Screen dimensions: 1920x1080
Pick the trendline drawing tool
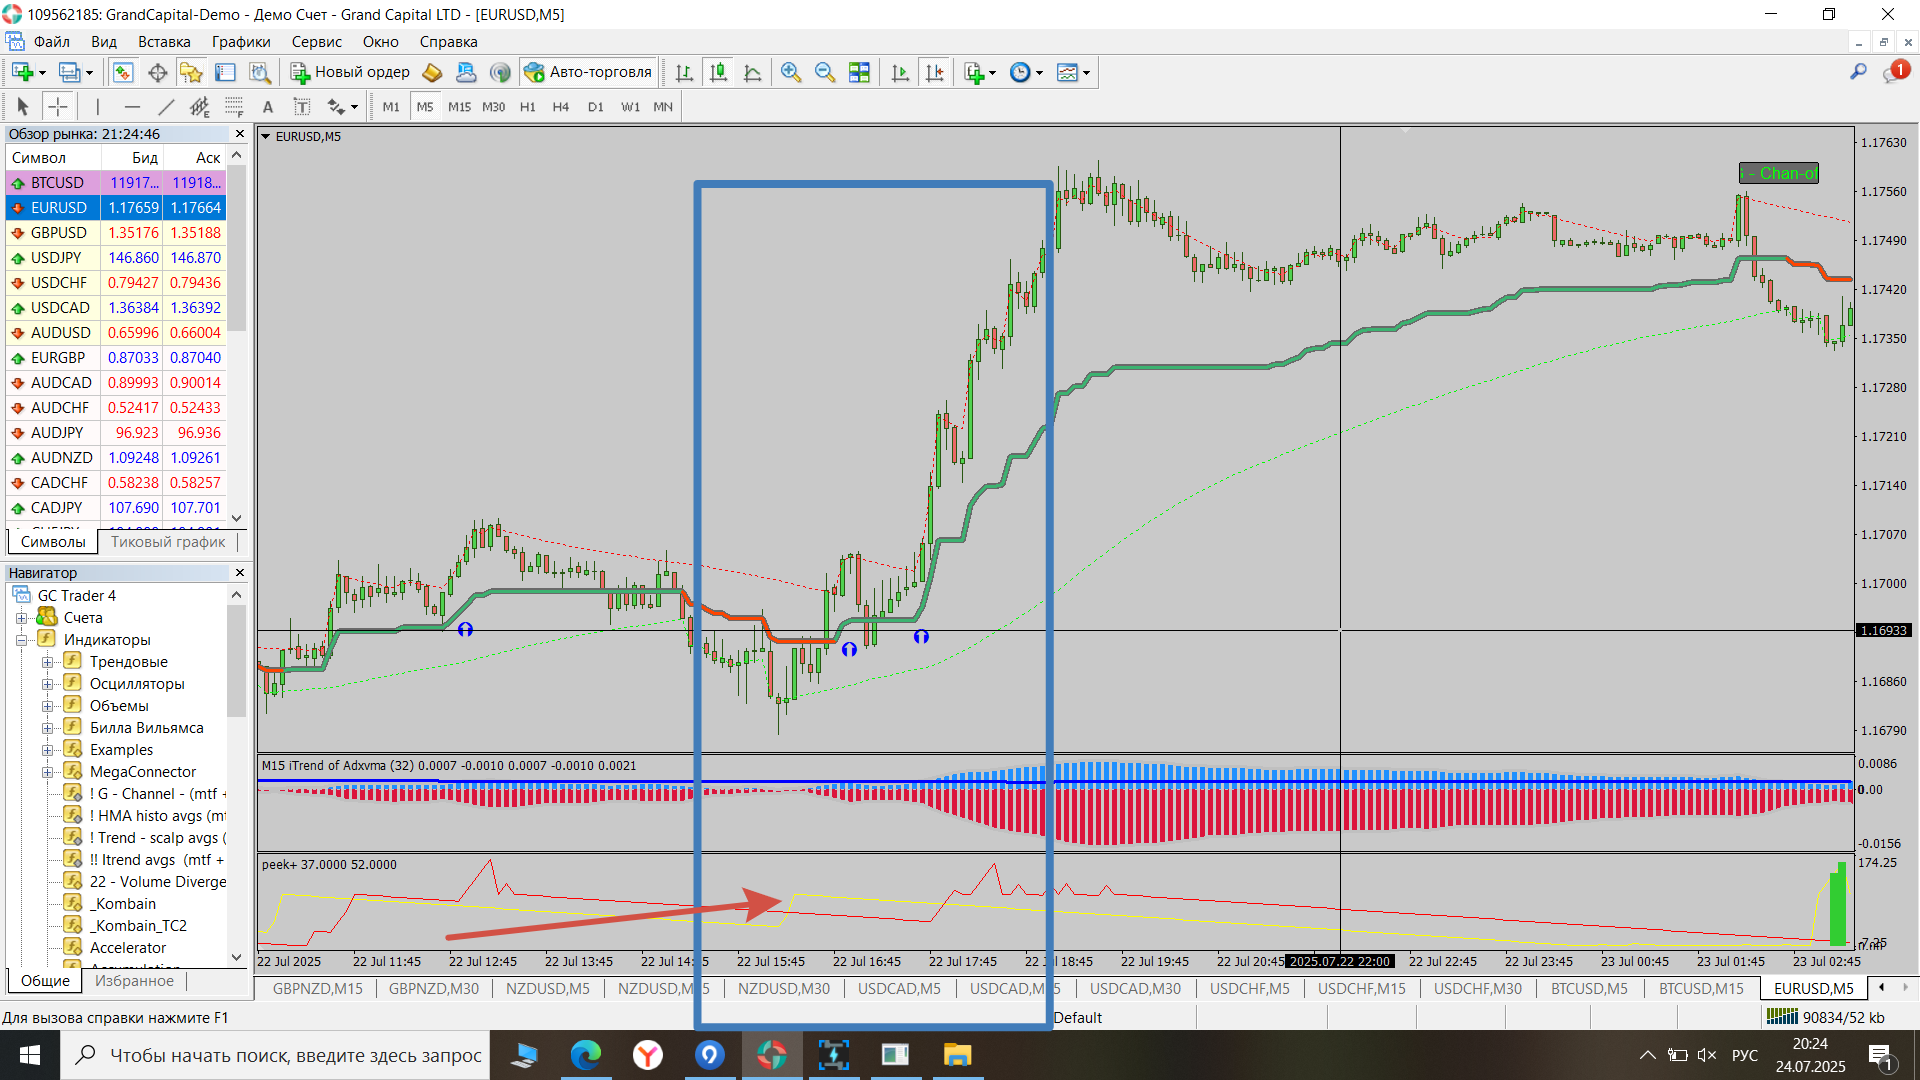tap(166, 107)
